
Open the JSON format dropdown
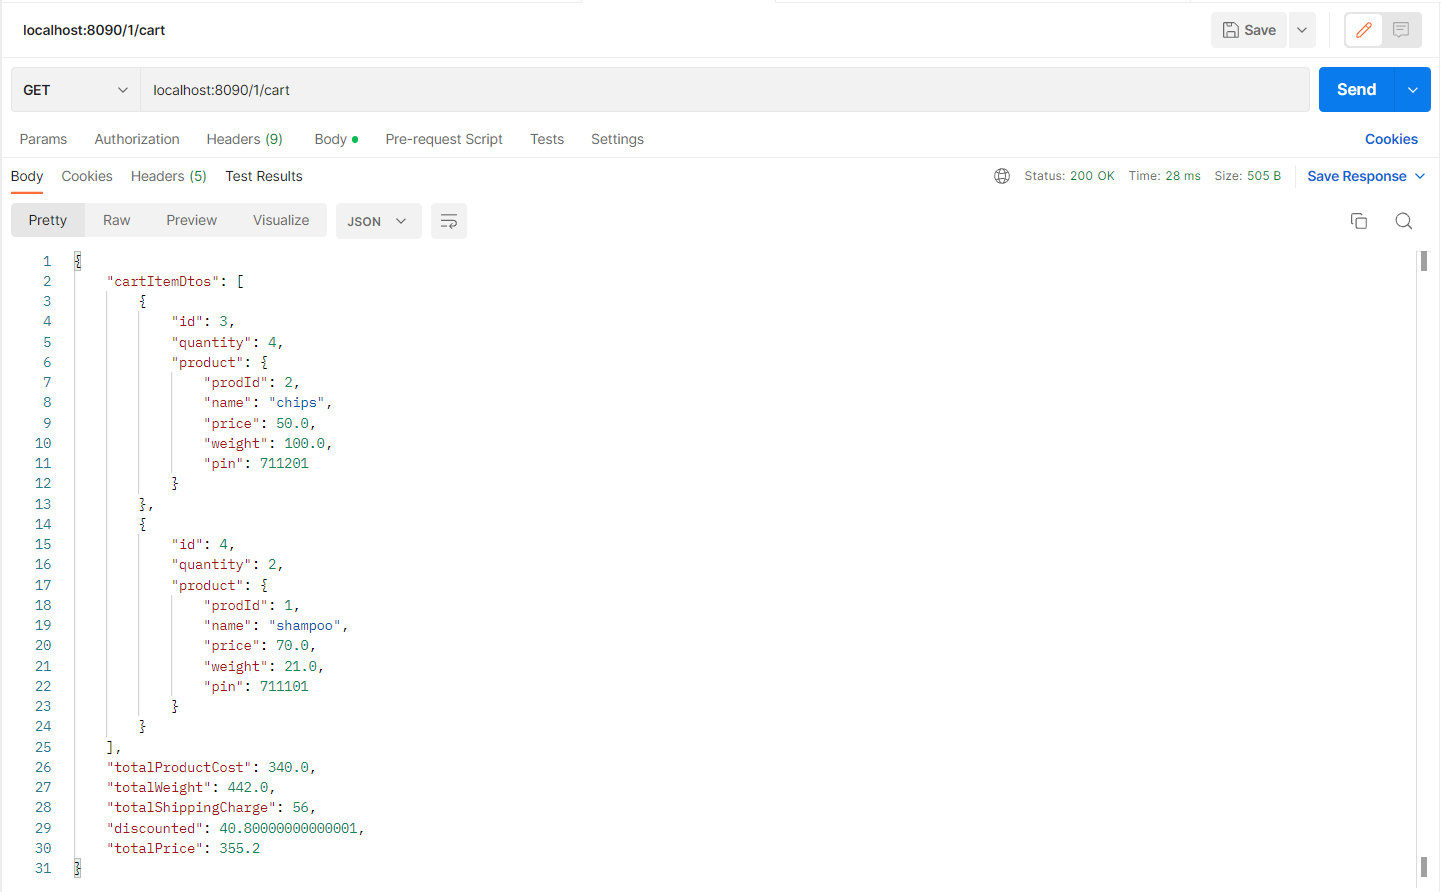(x=378, y=221)
